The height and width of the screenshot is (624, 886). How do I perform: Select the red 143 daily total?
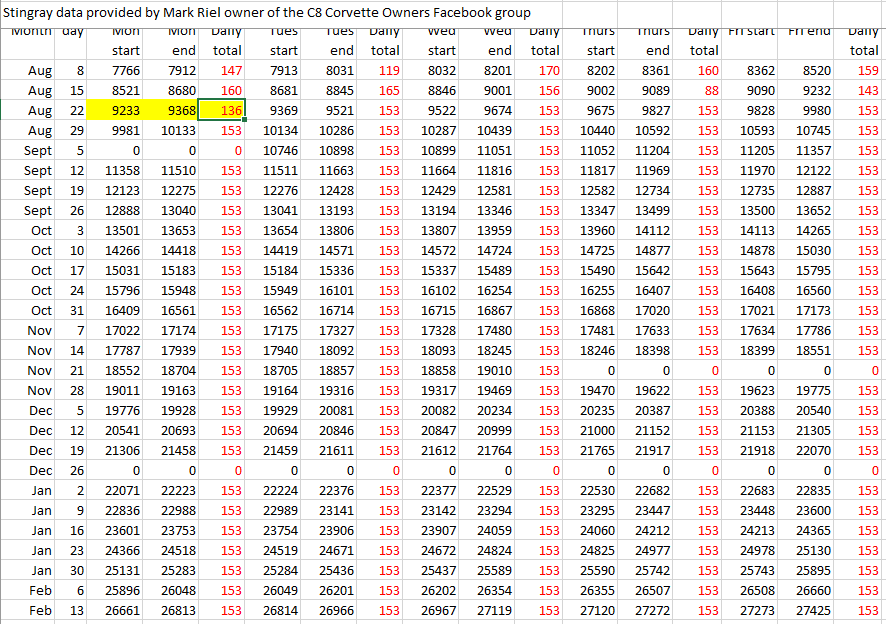tap(867, 90)
